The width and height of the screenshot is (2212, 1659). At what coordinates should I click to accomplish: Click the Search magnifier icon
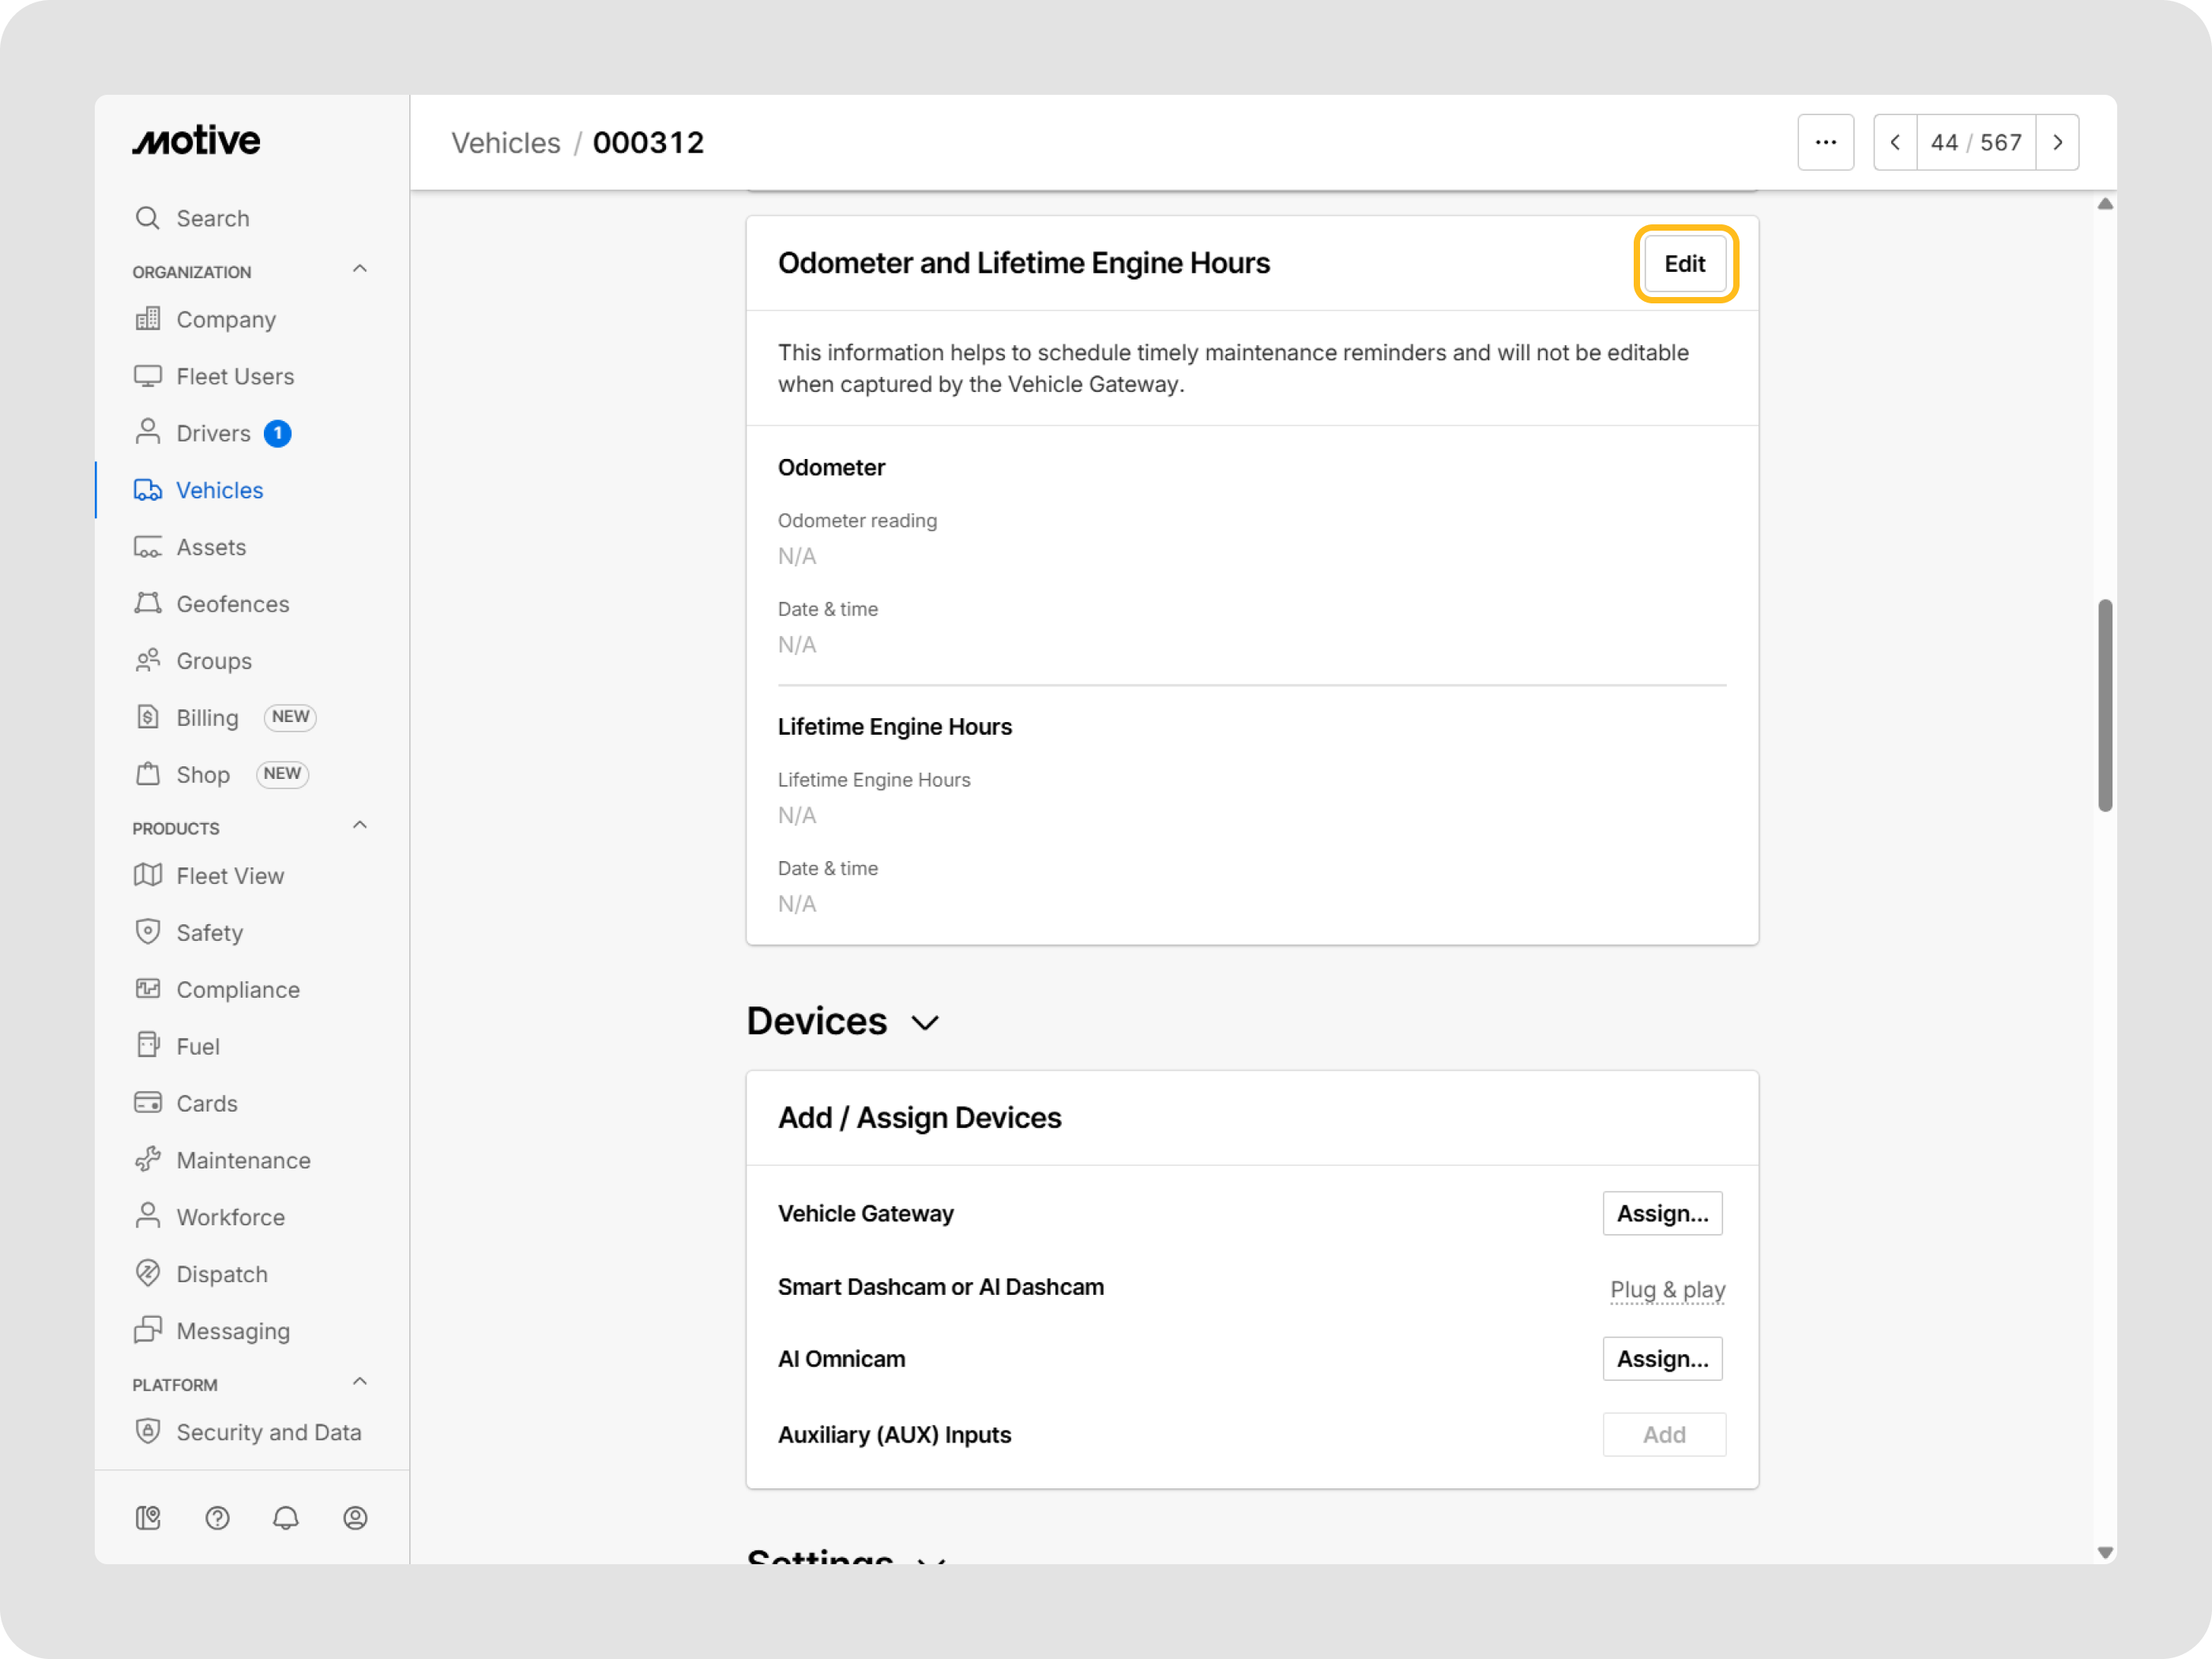tap(148, 218)
